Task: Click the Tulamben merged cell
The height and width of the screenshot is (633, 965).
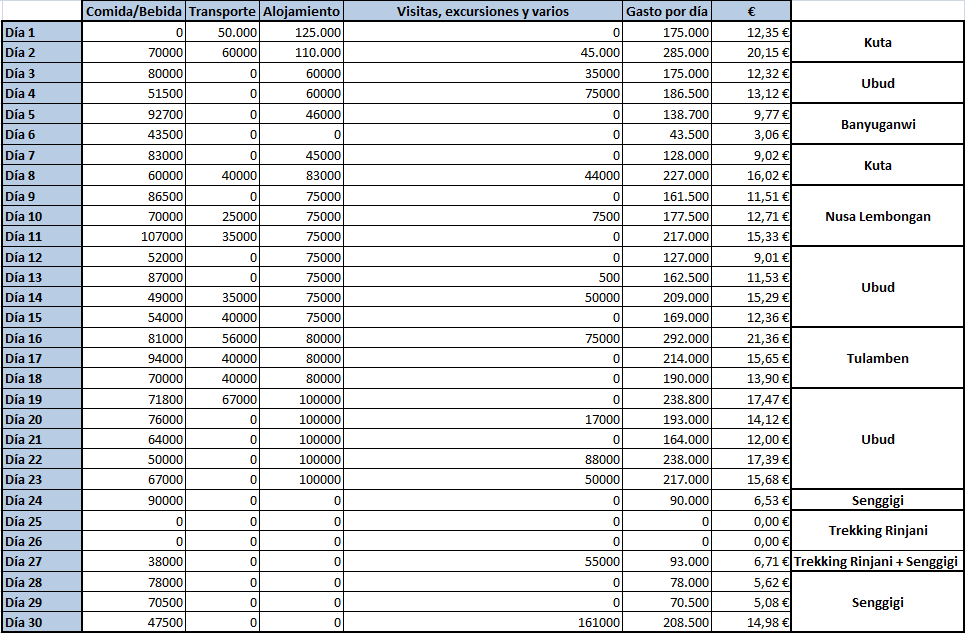Action: [x=878, y=358]
